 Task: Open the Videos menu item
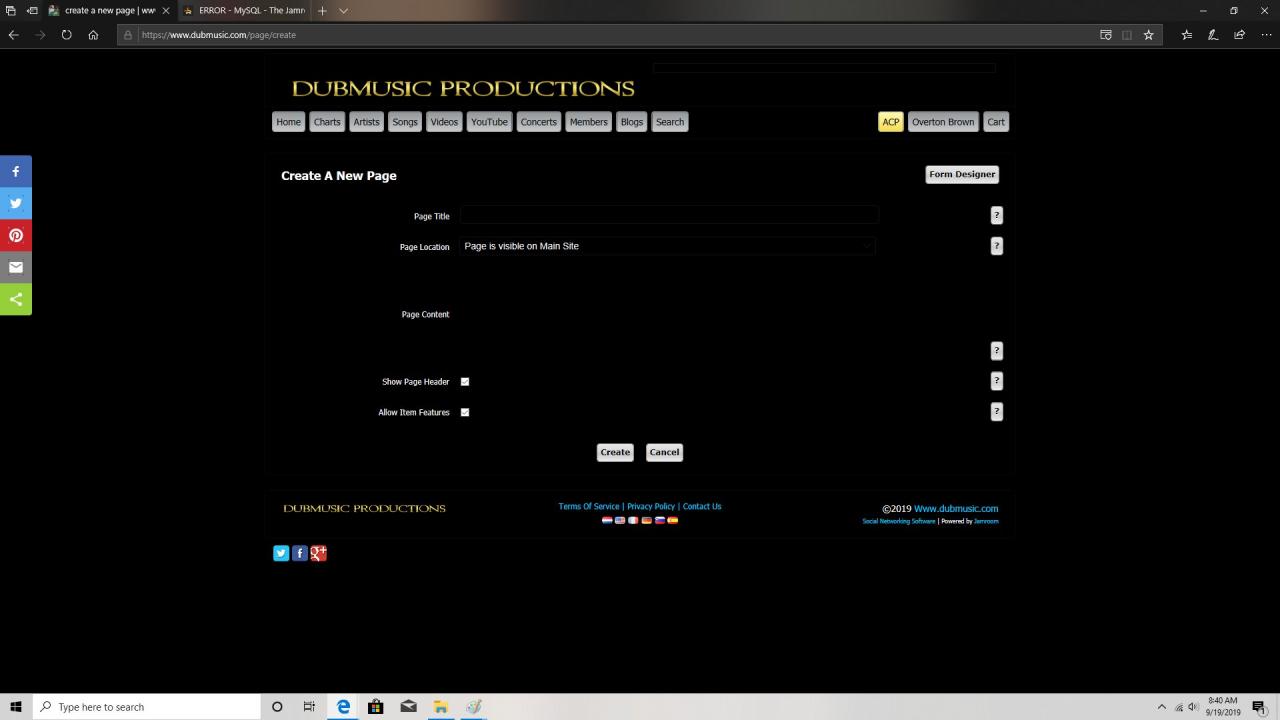coord(444,122)
